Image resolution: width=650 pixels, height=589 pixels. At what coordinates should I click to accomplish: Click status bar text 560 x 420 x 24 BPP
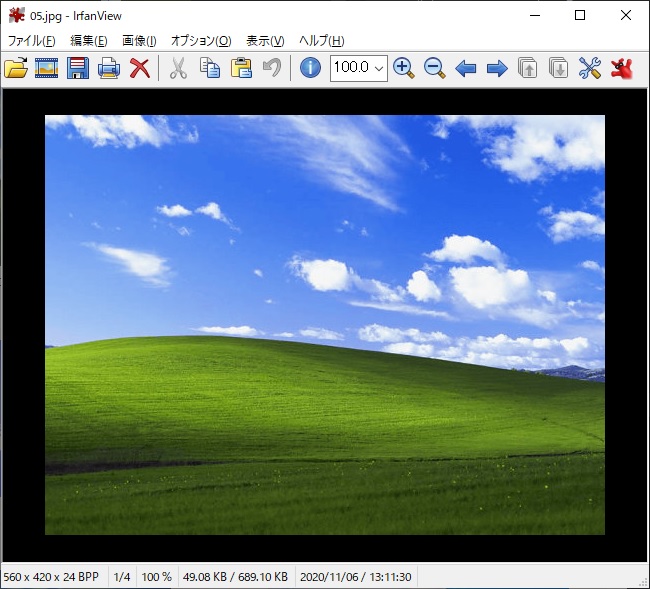(x=51, y=577)
